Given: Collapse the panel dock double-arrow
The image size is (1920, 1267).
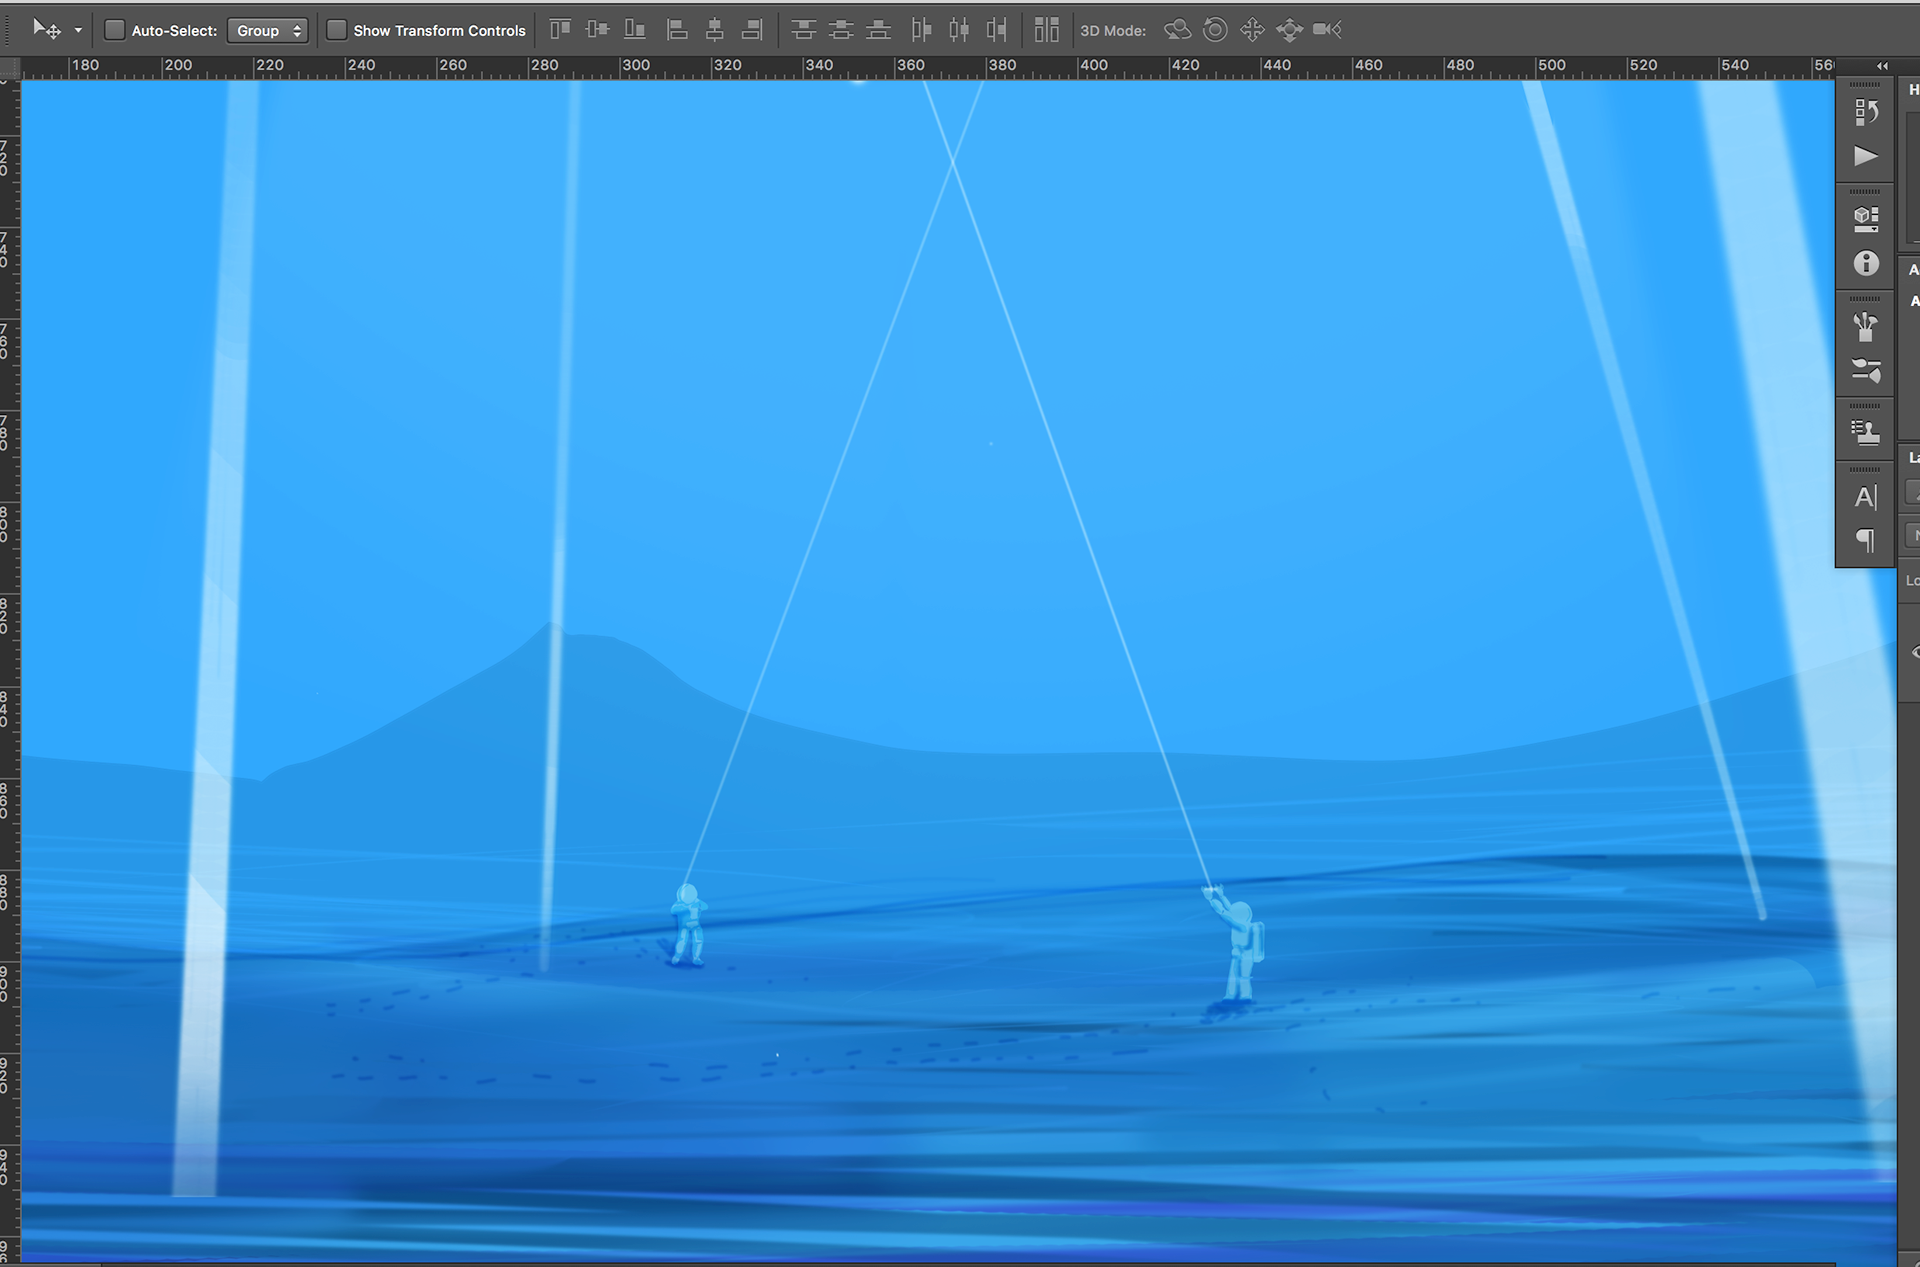Looking at the screenshot, I should pos(1882,66).
